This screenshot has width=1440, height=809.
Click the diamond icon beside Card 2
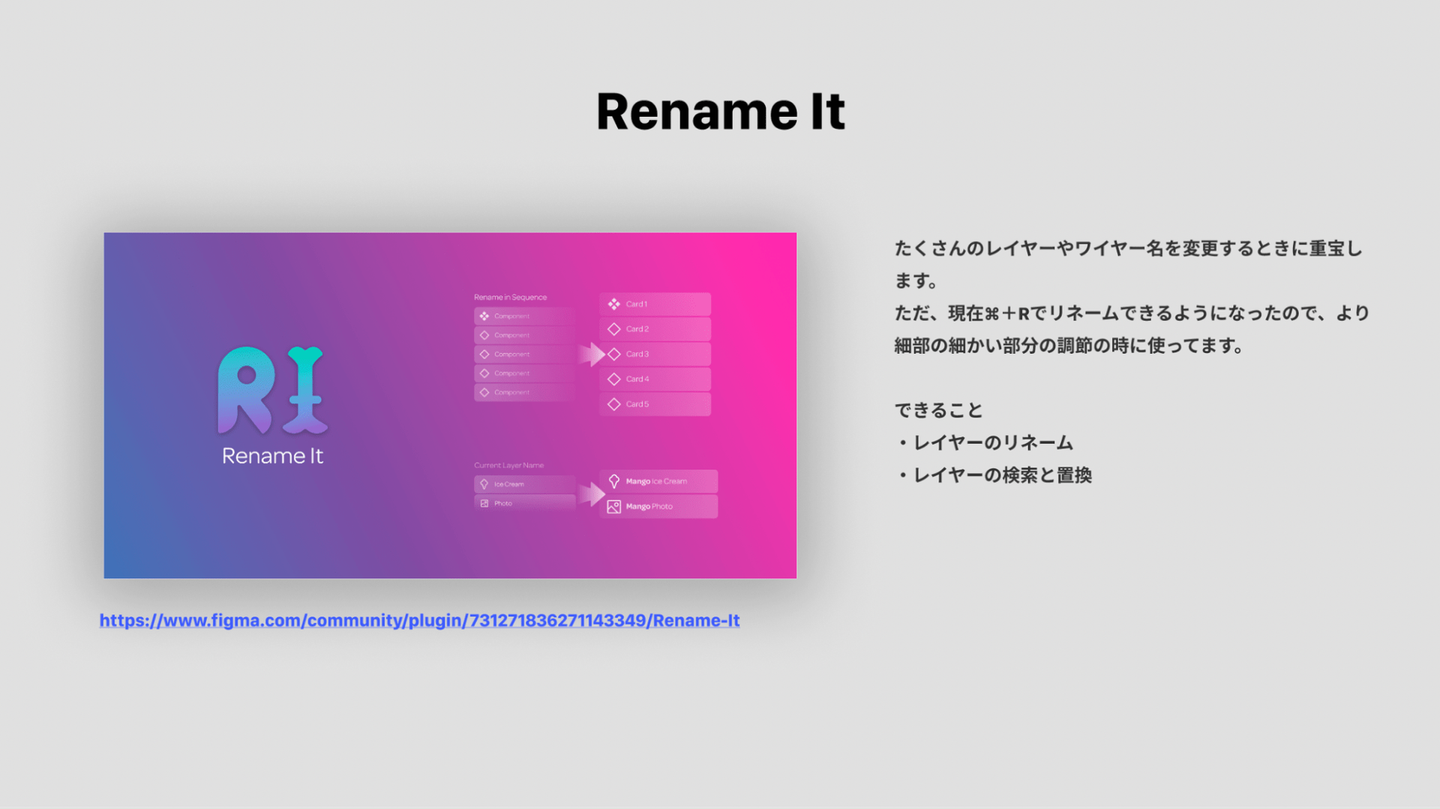pyautogui.click(x=614, y=329)
